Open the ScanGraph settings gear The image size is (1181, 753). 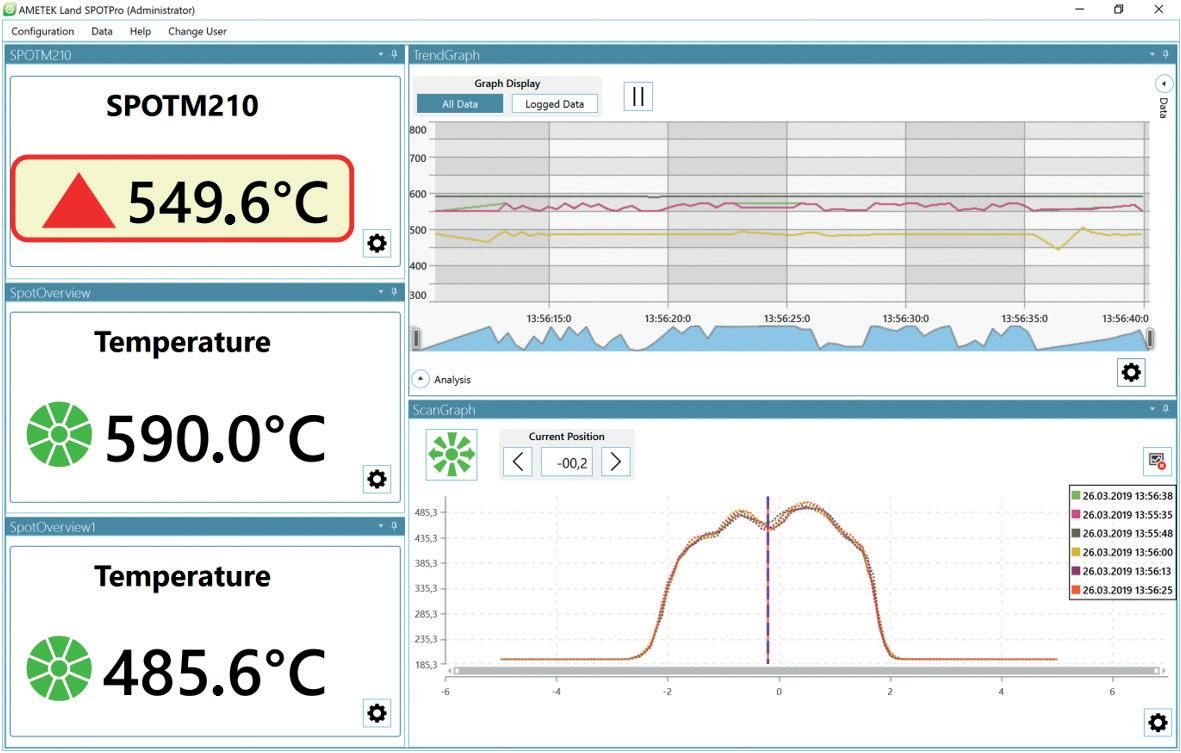pos(1158,723)
